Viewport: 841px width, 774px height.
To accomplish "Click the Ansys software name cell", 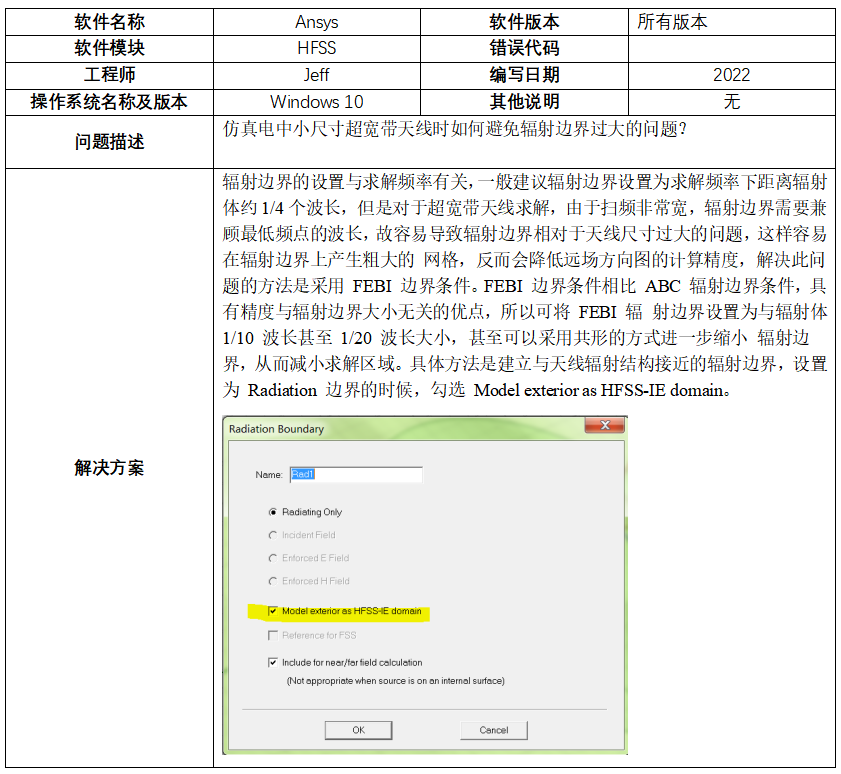I will coord(316,21).
